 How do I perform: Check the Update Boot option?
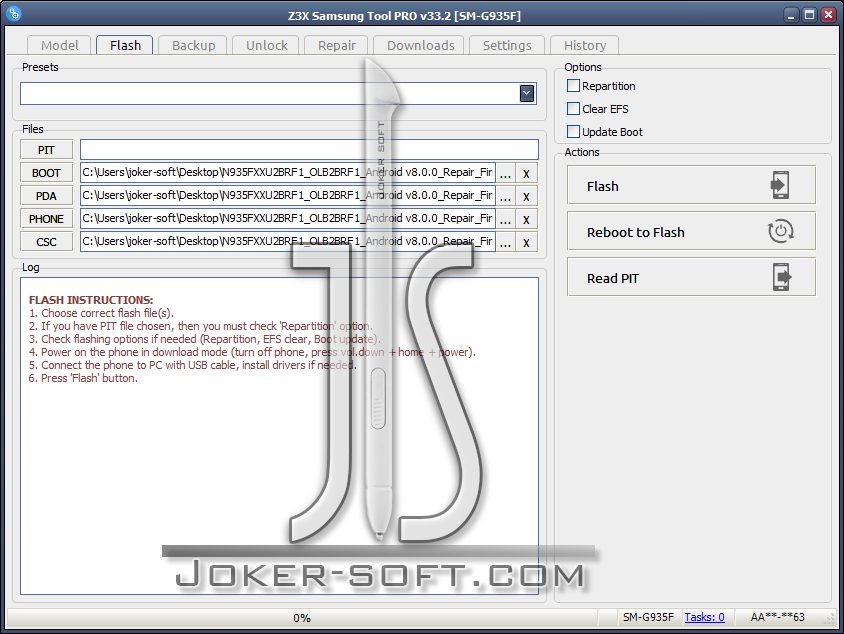coord(573,132)
